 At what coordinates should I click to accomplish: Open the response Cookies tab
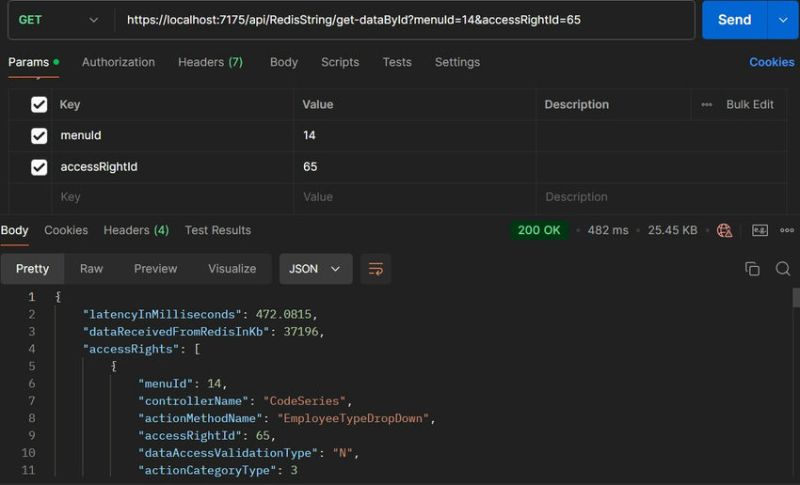pyautogui.click(x=66, y=231)
